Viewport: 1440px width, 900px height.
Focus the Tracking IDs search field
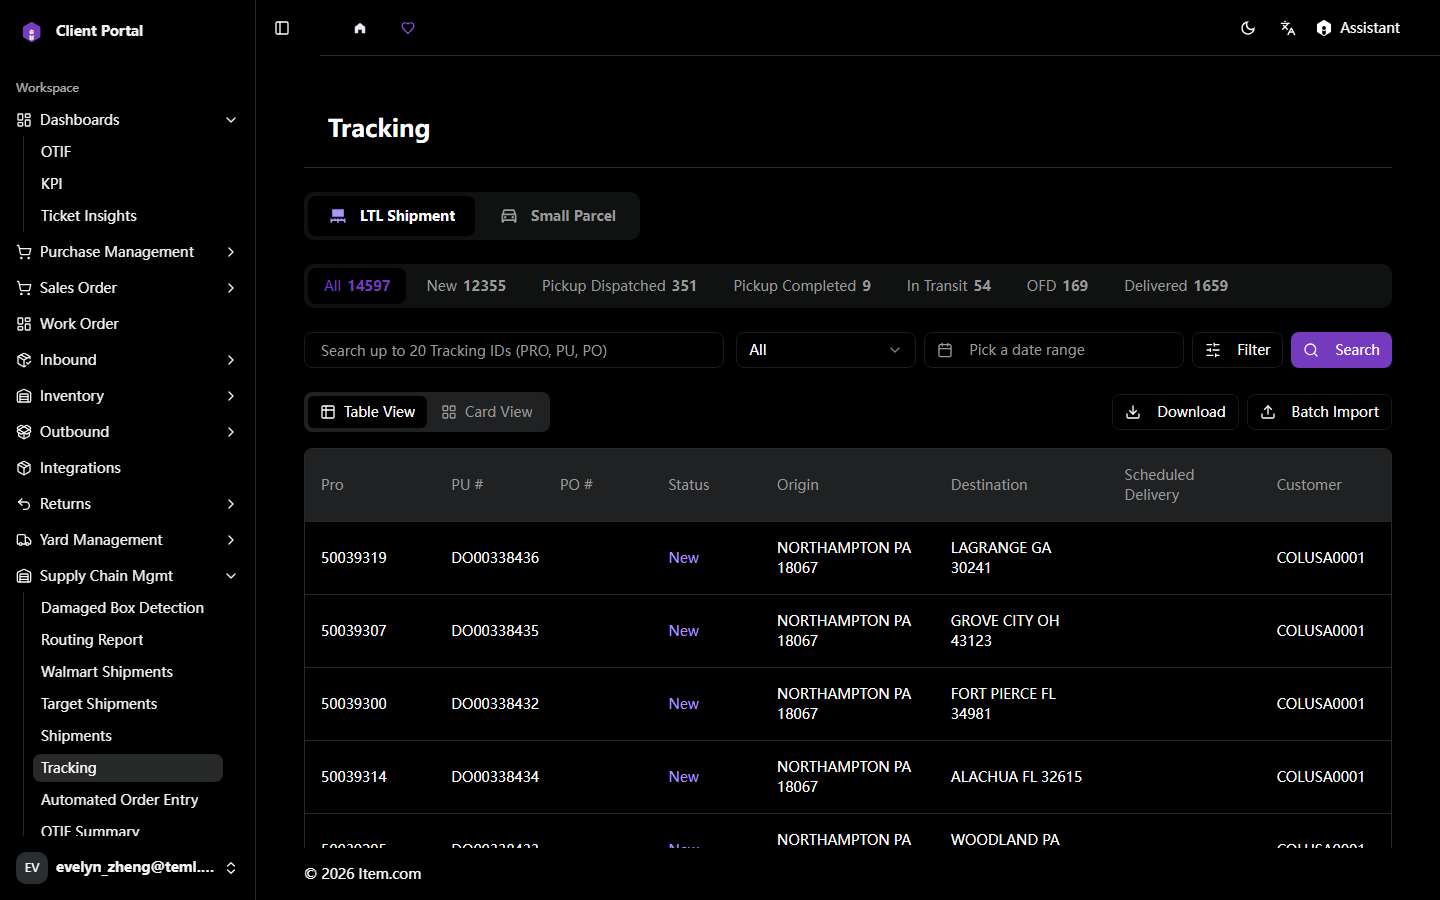click(x=514, y=350)
